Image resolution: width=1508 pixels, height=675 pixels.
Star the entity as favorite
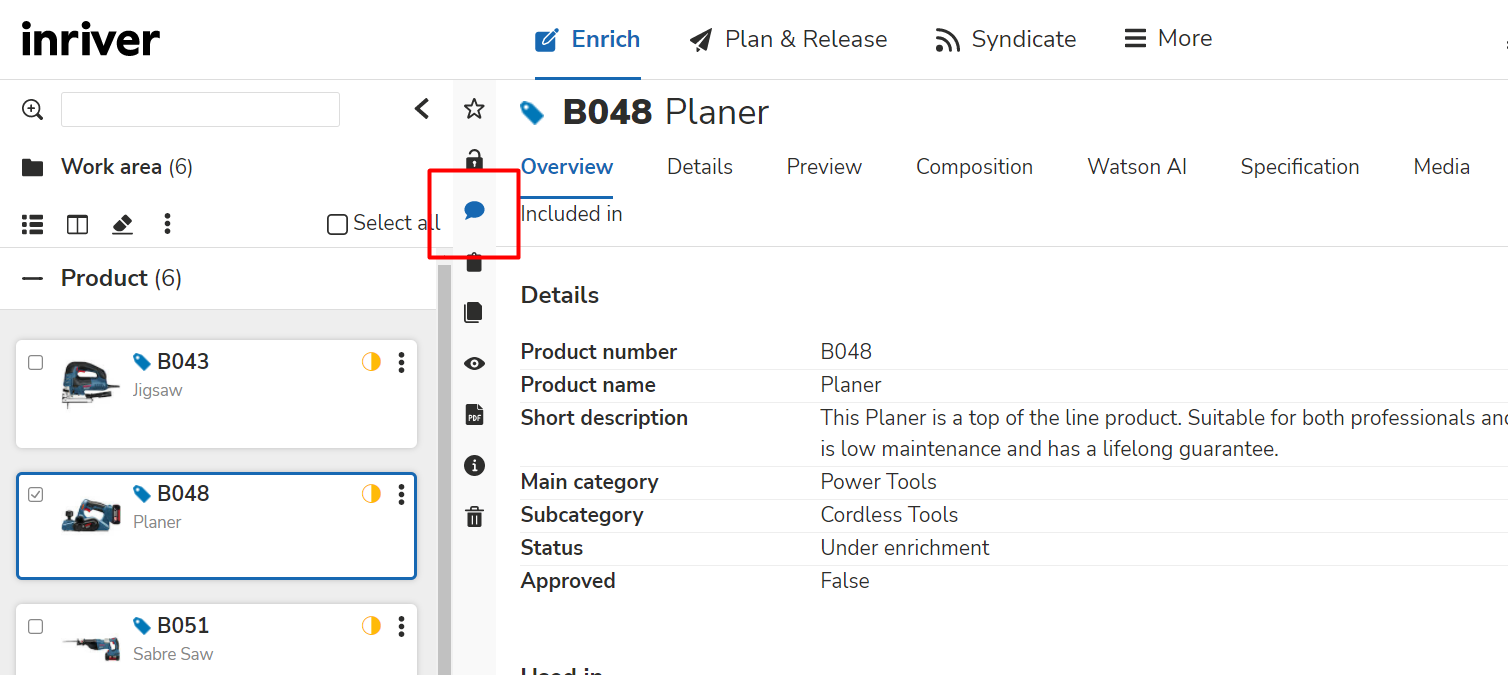474,109
